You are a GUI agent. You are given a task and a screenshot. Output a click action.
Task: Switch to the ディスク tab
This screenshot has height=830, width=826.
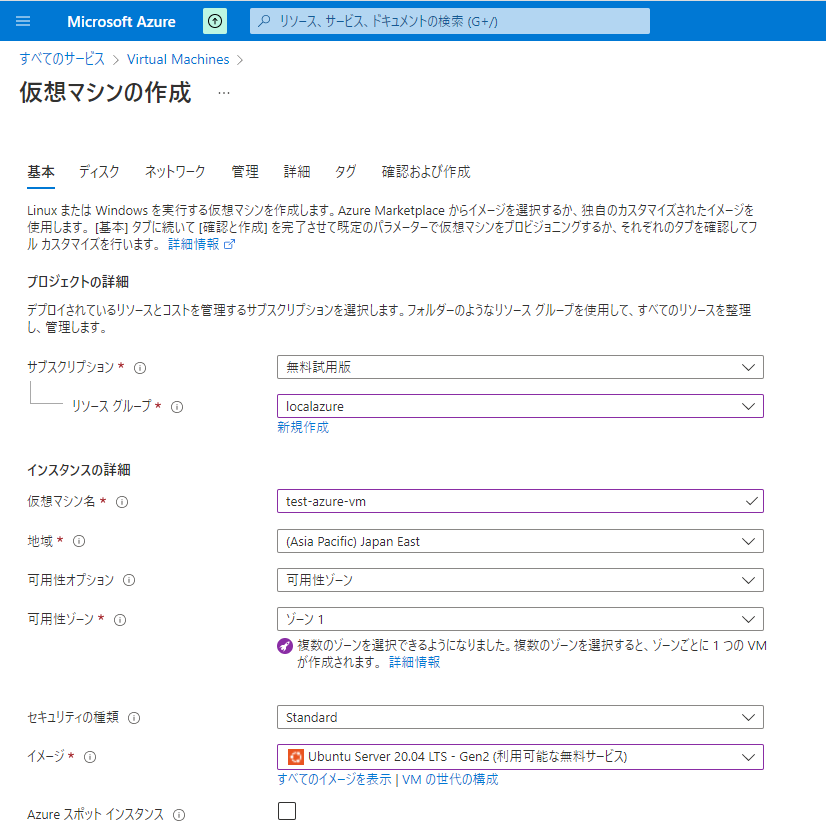click(x=99, y=171)
